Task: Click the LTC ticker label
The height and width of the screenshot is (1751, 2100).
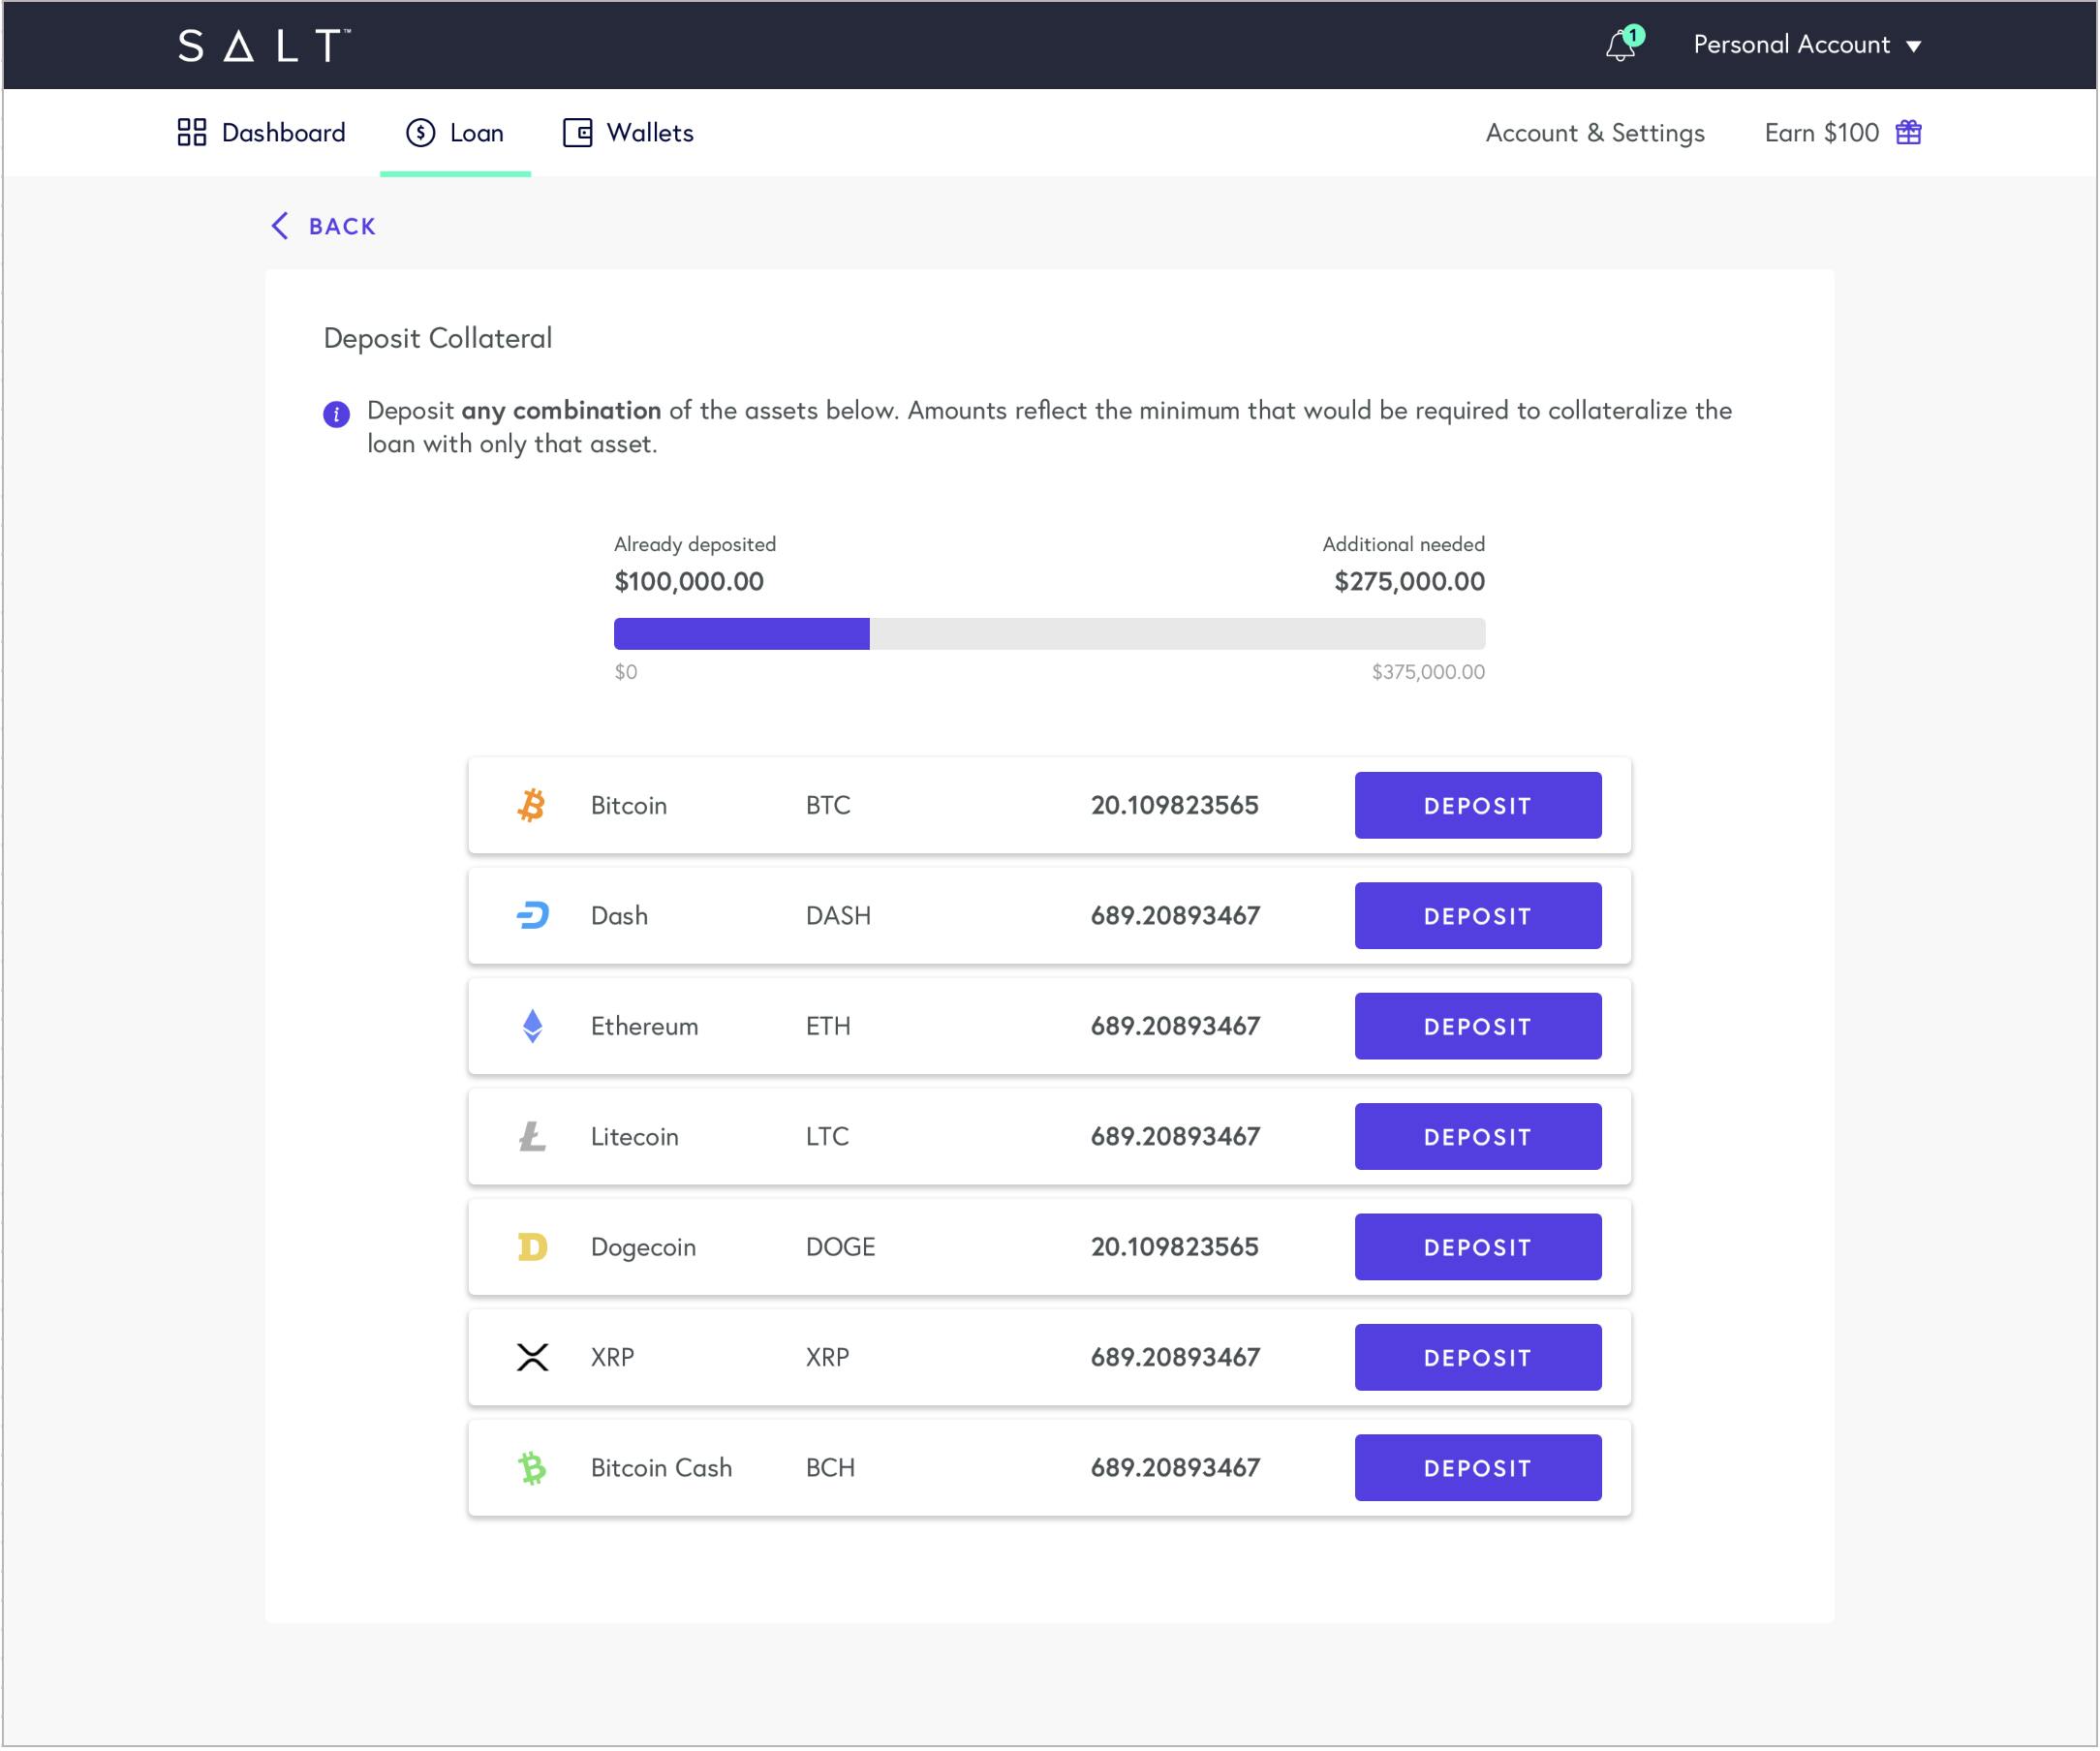Action: tap(828, 1137)
